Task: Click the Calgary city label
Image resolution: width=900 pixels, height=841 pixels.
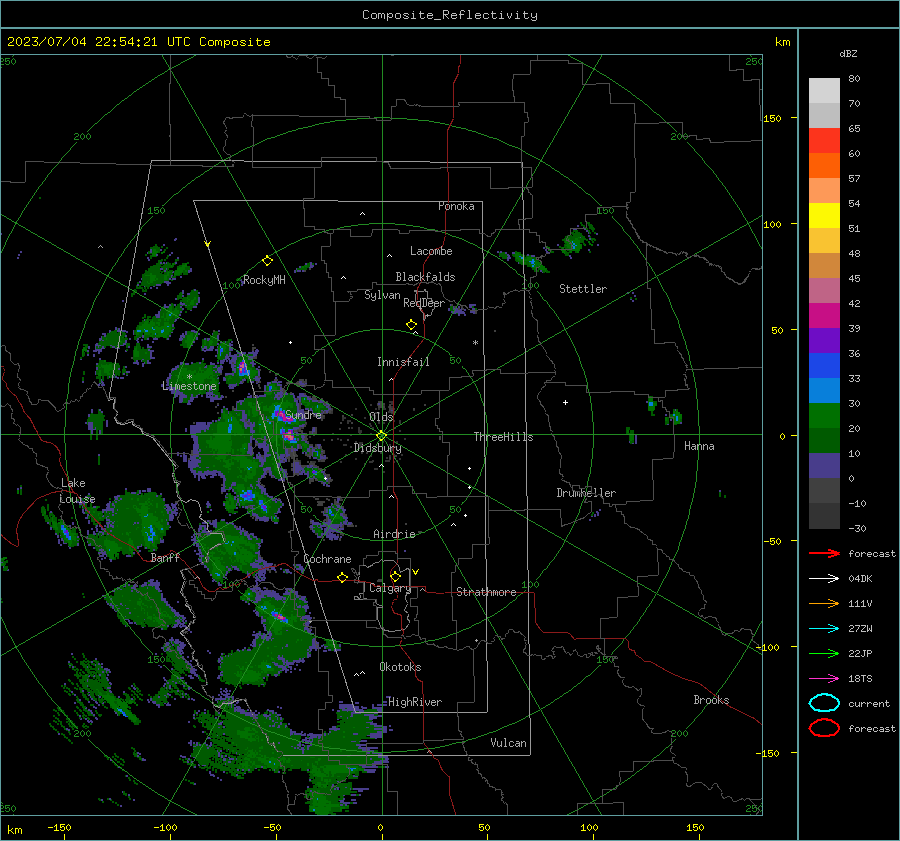Action: coord(390,588)
